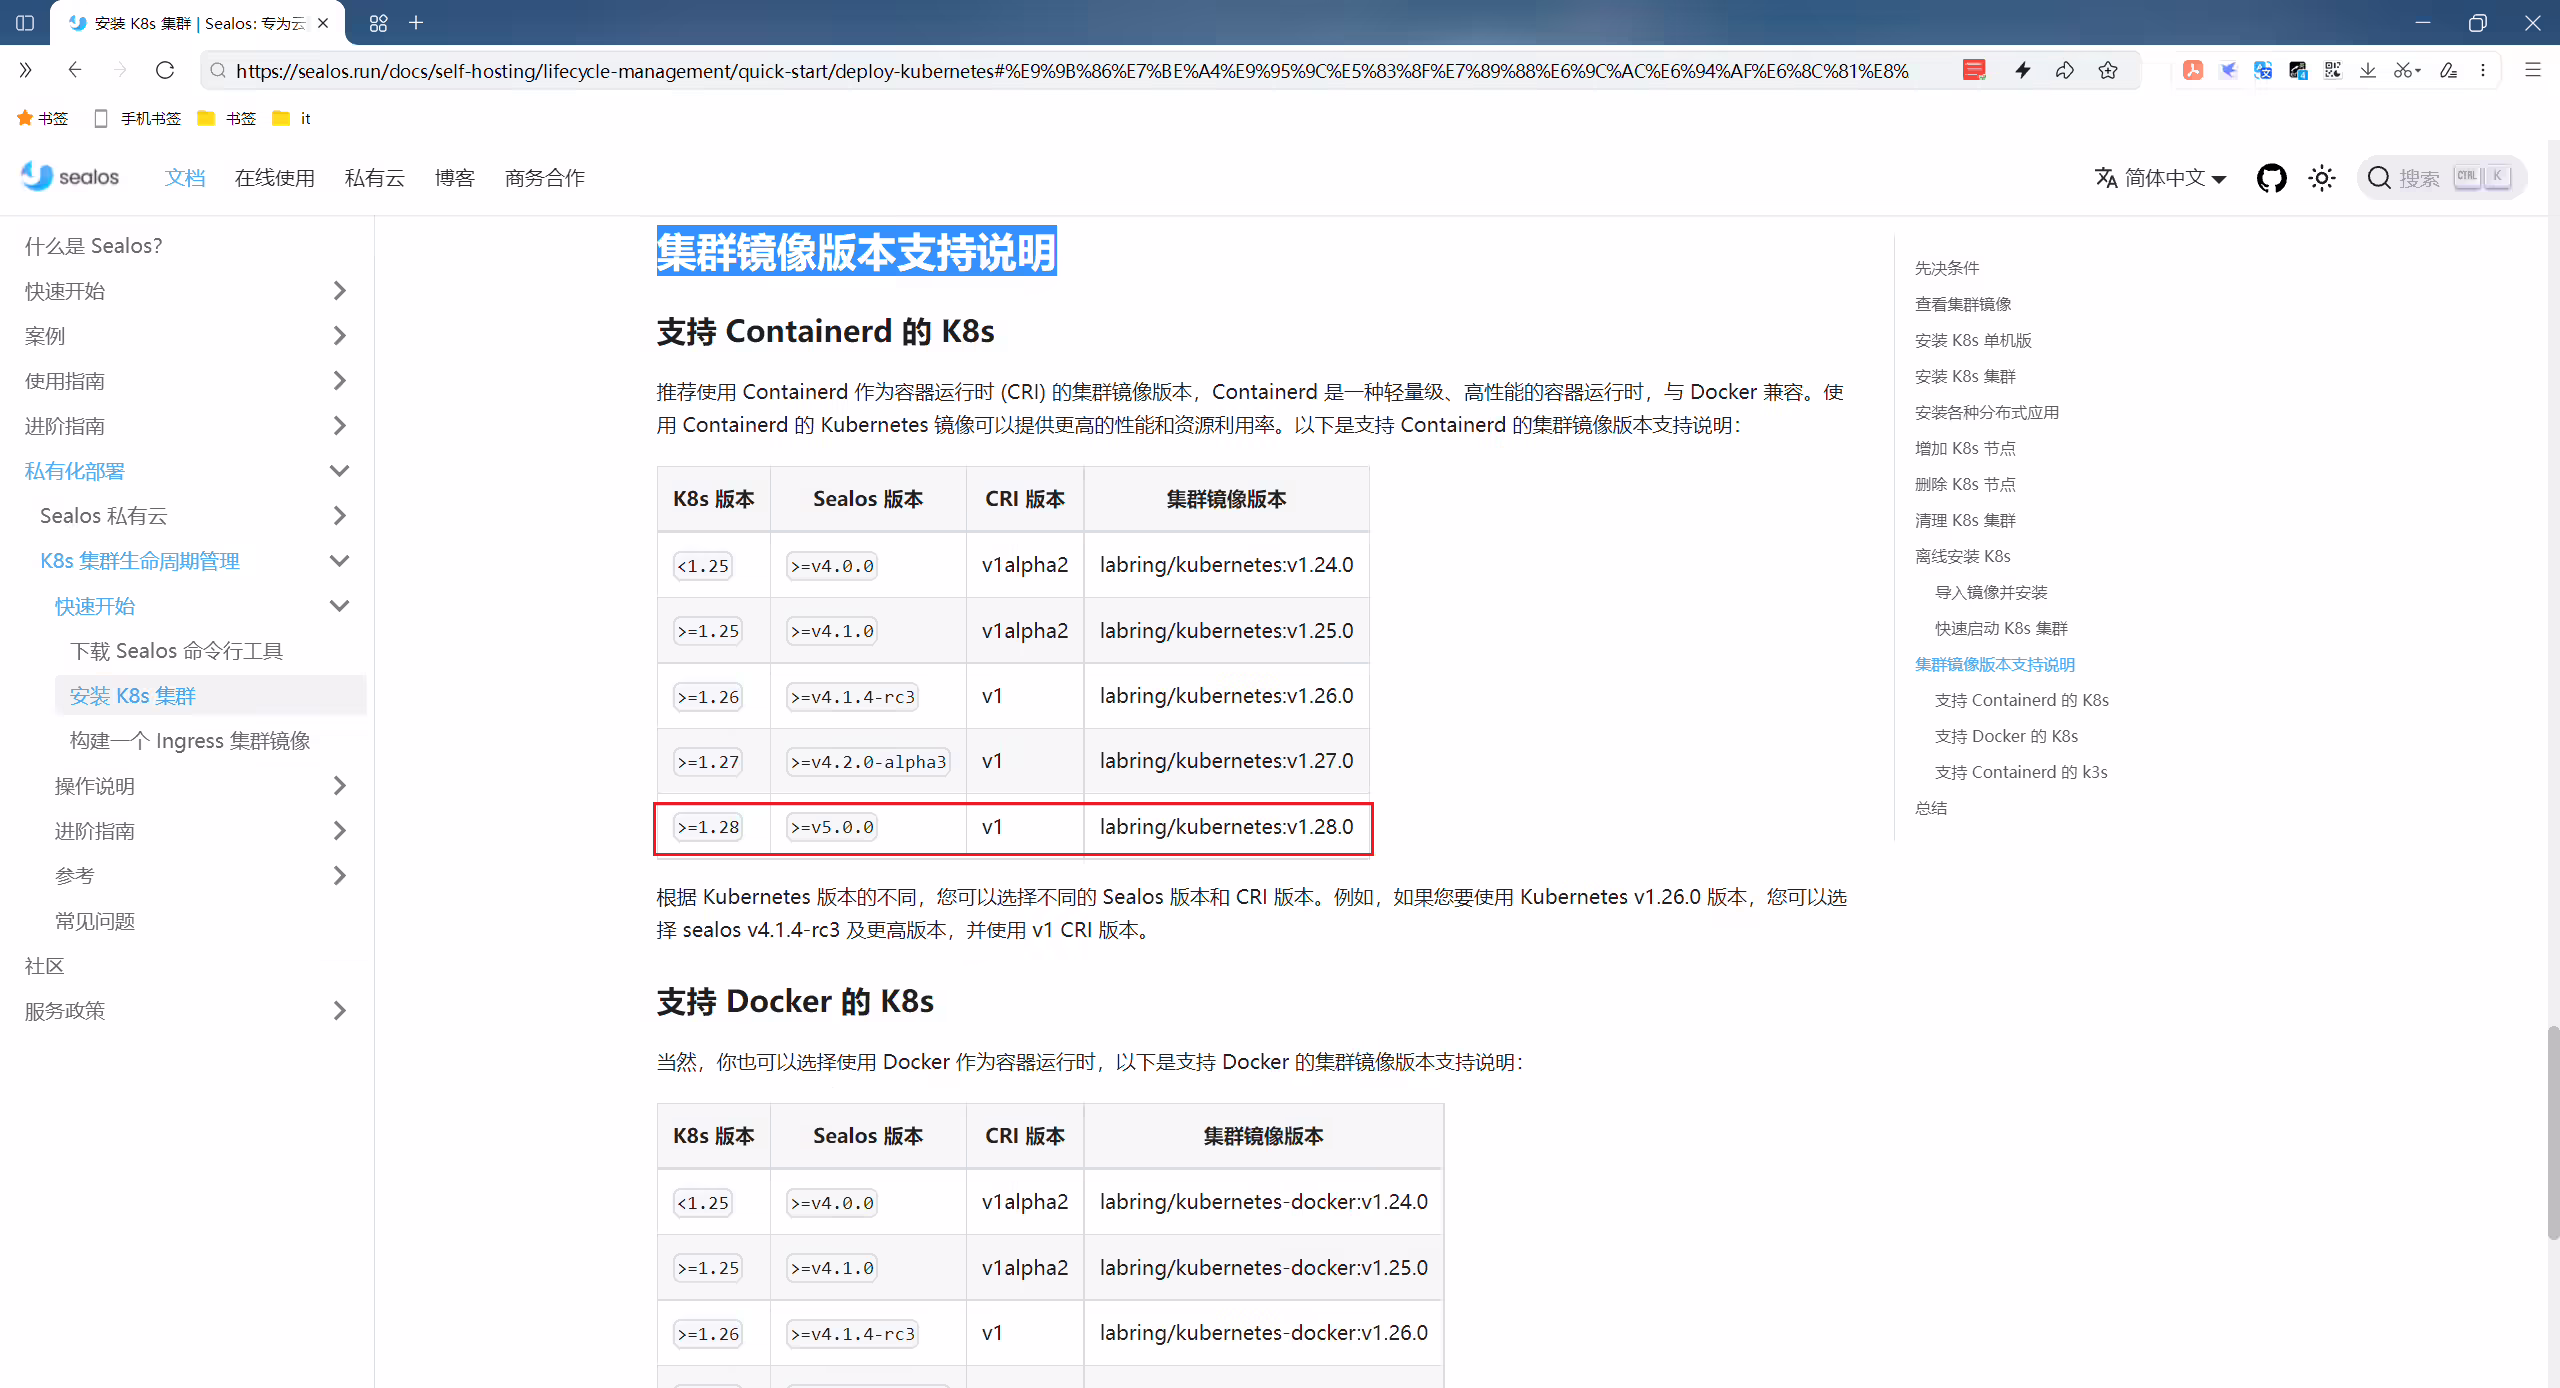
Task: Open the downloads arrow icon
Action: [x=2367, y=70]
